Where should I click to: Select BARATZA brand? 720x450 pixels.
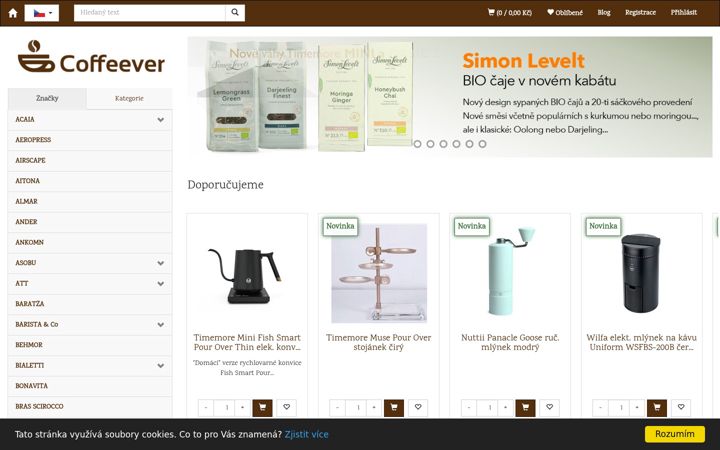click(90, 304)
